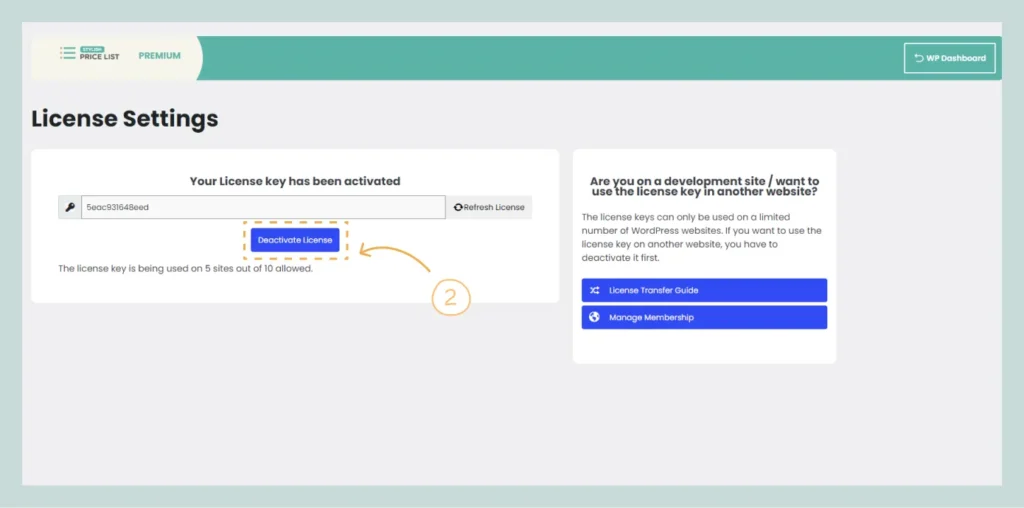
Task: Click the globe icon on Manage Membership
Action: (594, 317)
